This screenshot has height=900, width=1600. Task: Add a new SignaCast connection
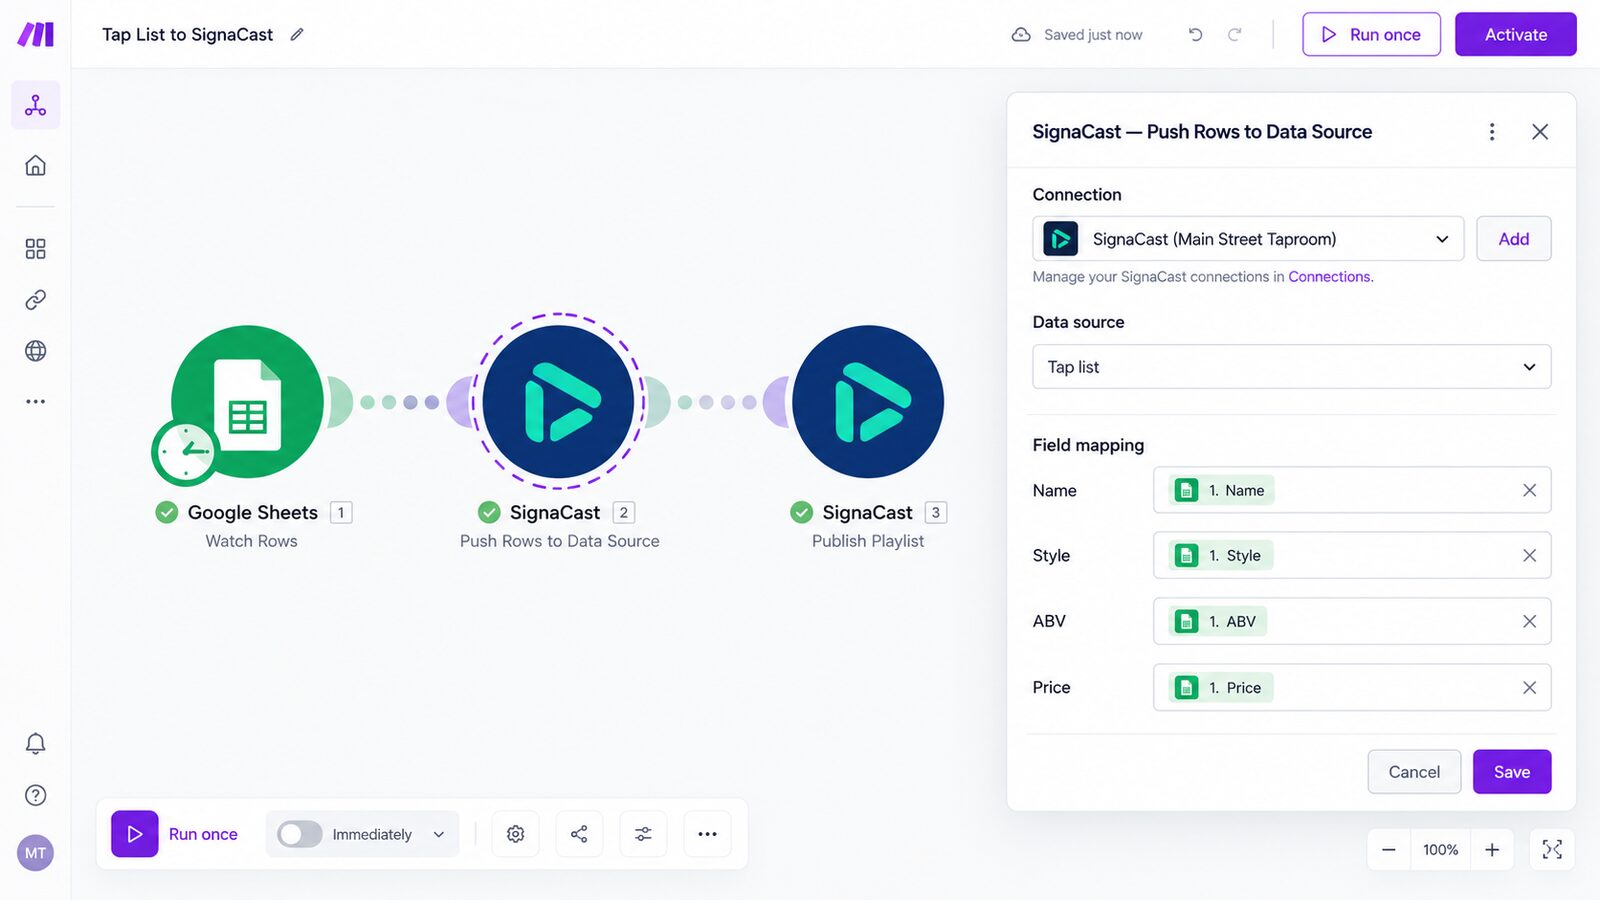point(1514,239)
